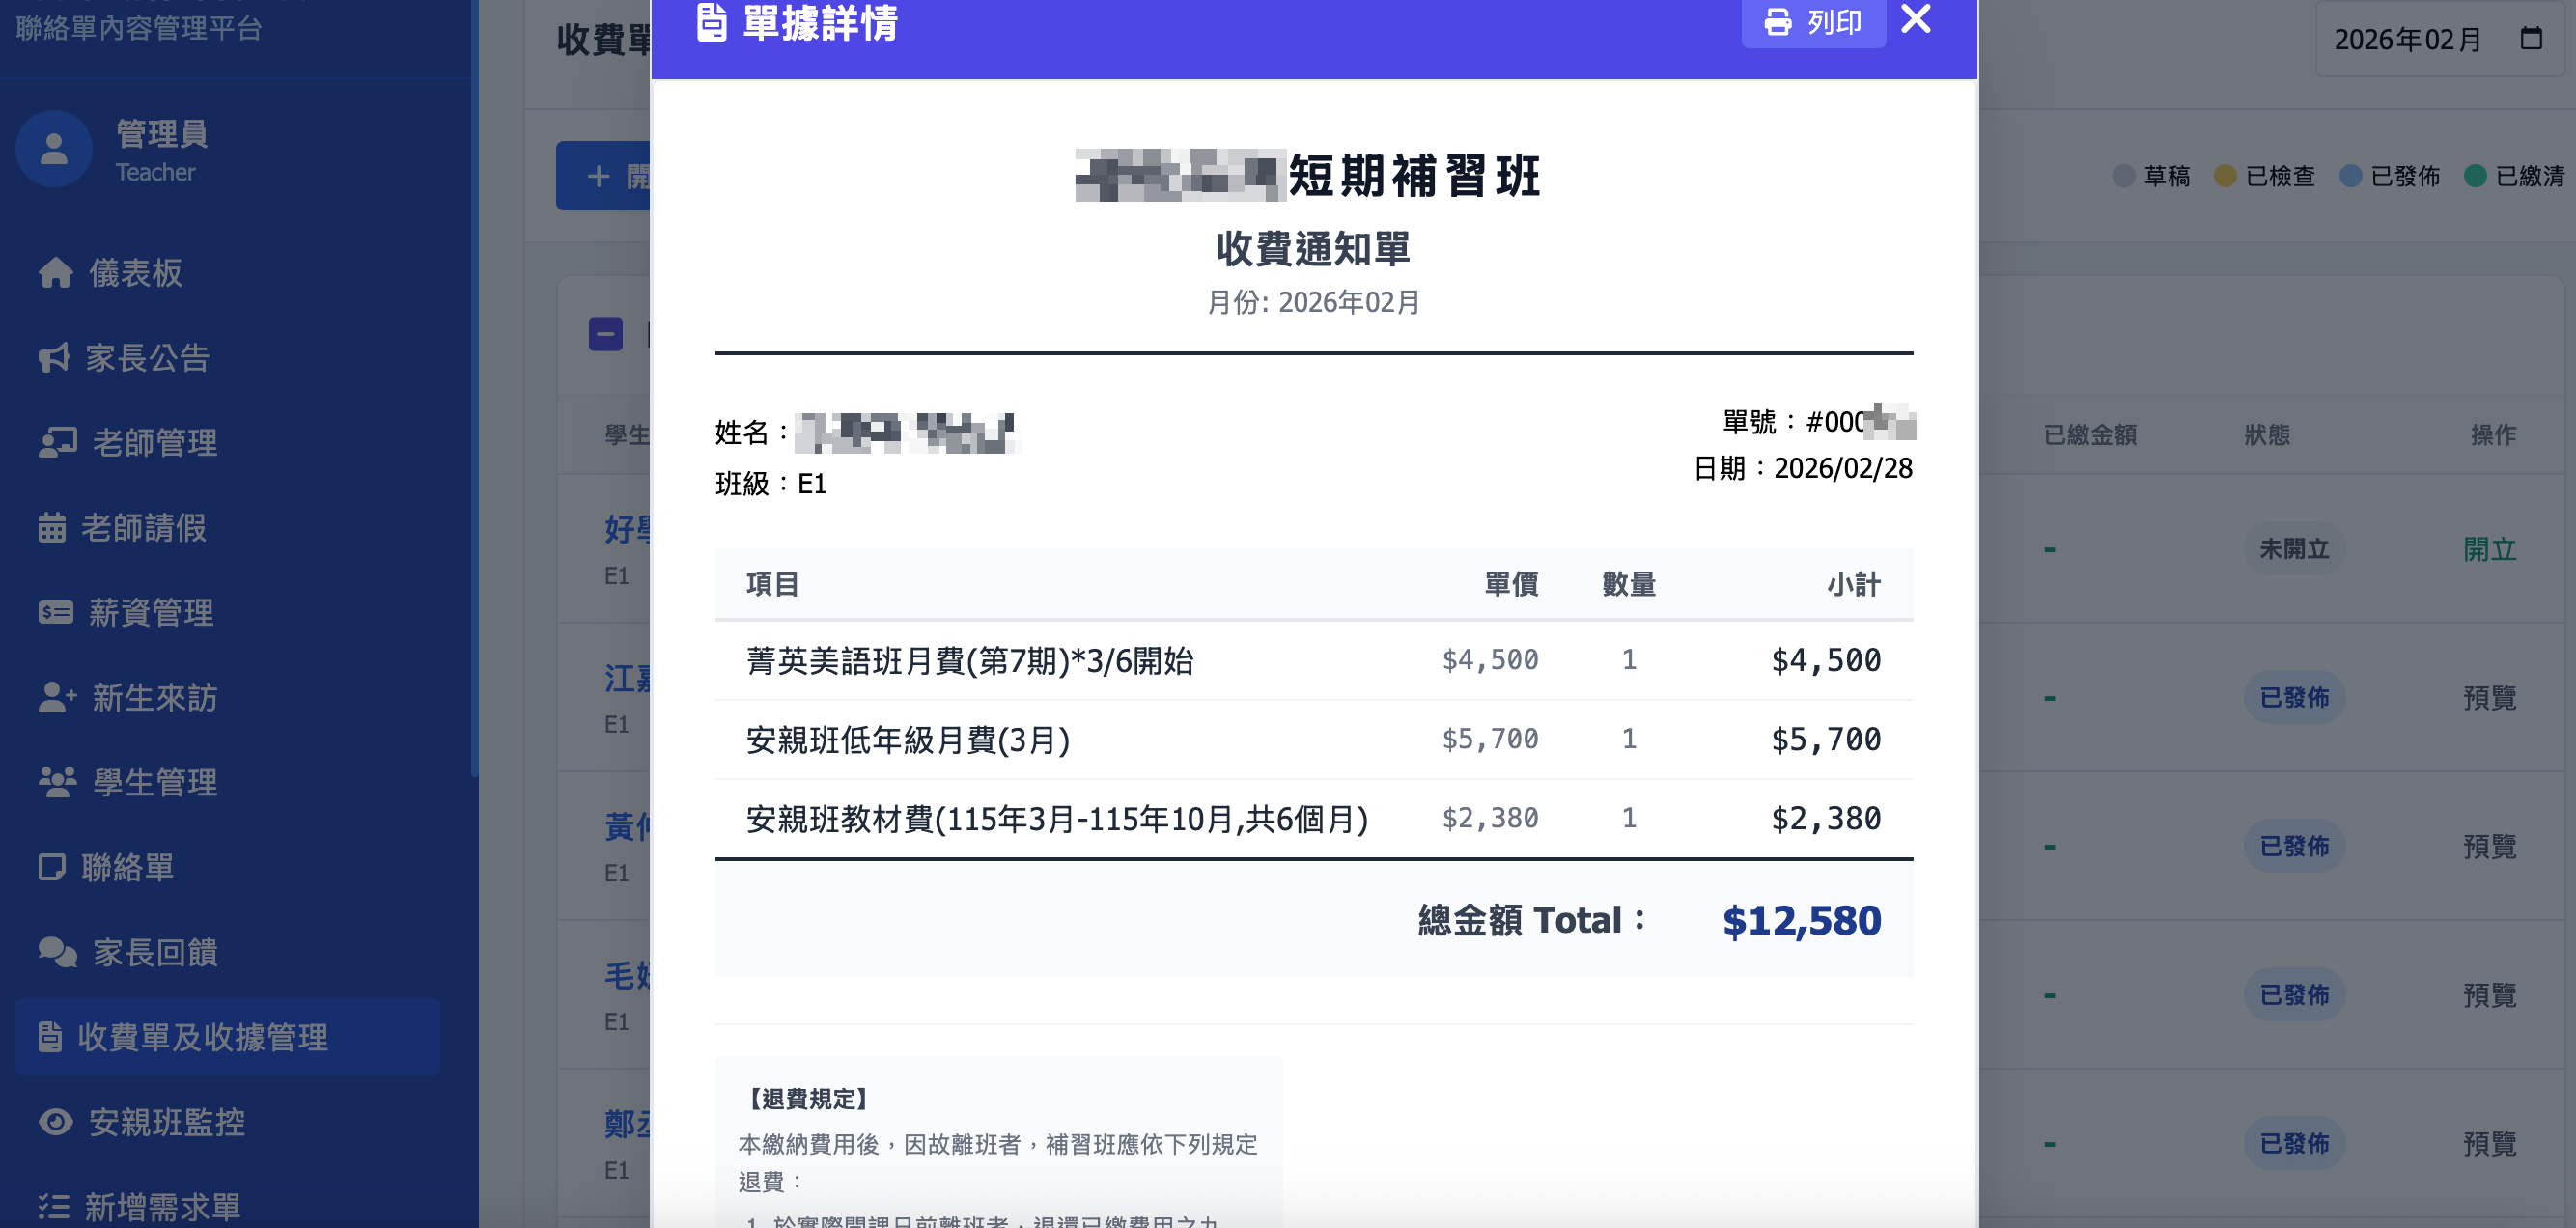
Task: Click the $12,580 total amount
Action: click(x=1801, y=920)
